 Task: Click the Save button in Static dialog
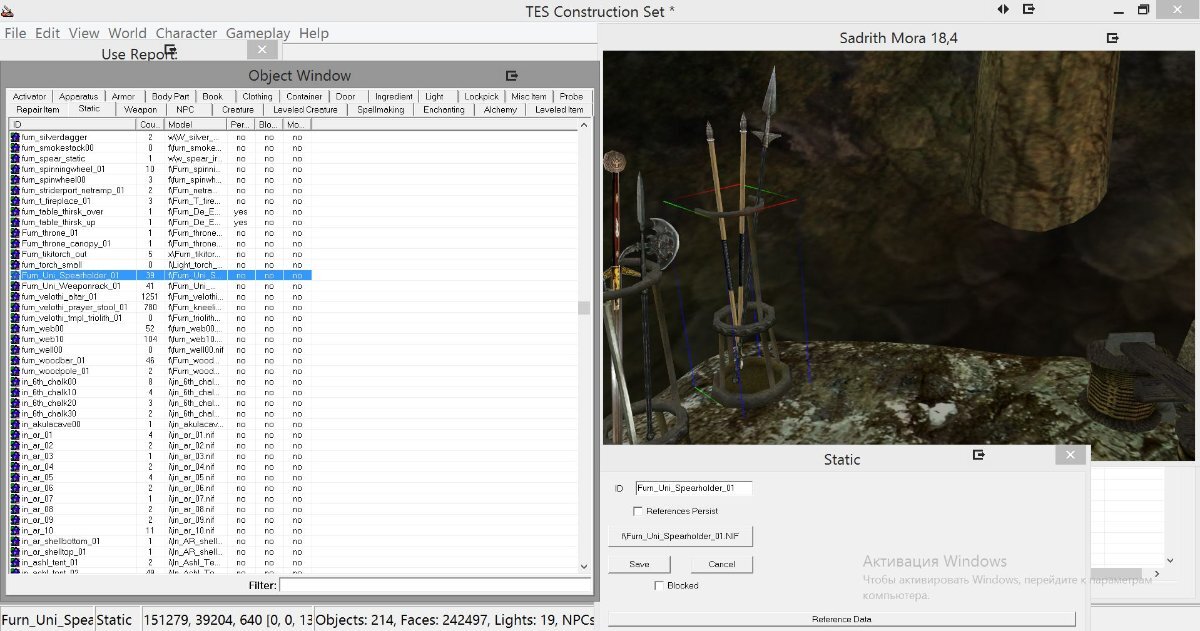pos(639,564)
